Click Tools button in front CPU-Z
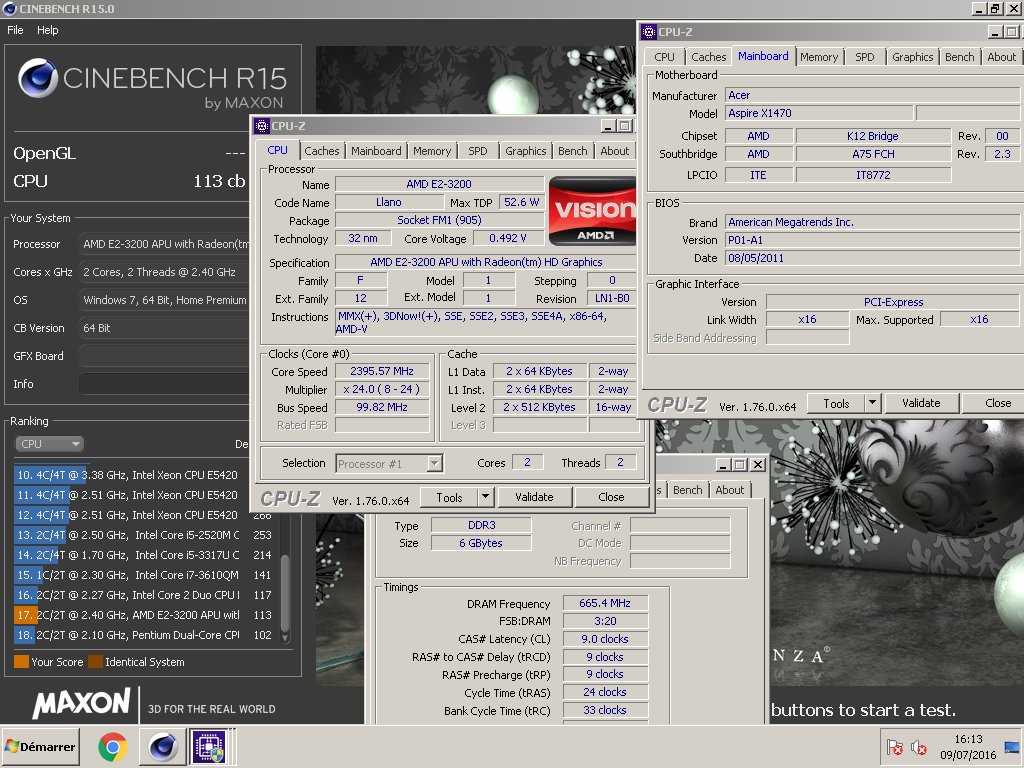Image resolution: width=1024 pixels, height=768 pixels. (449, 498)
